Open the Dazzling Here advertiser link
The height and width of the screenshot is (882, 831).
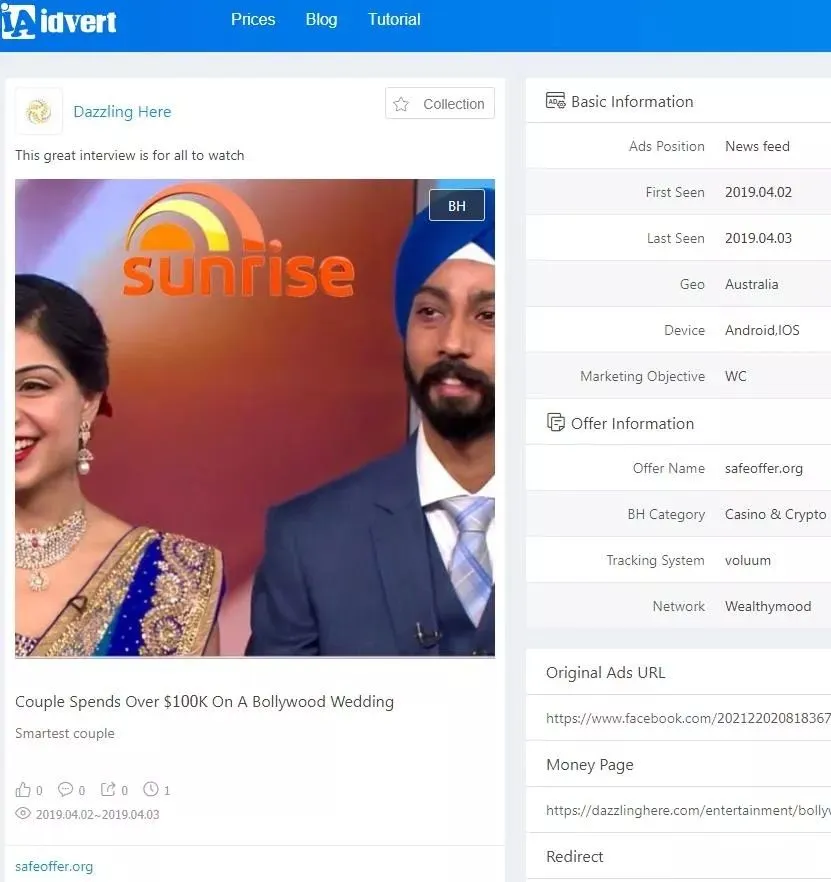point(122,111)
